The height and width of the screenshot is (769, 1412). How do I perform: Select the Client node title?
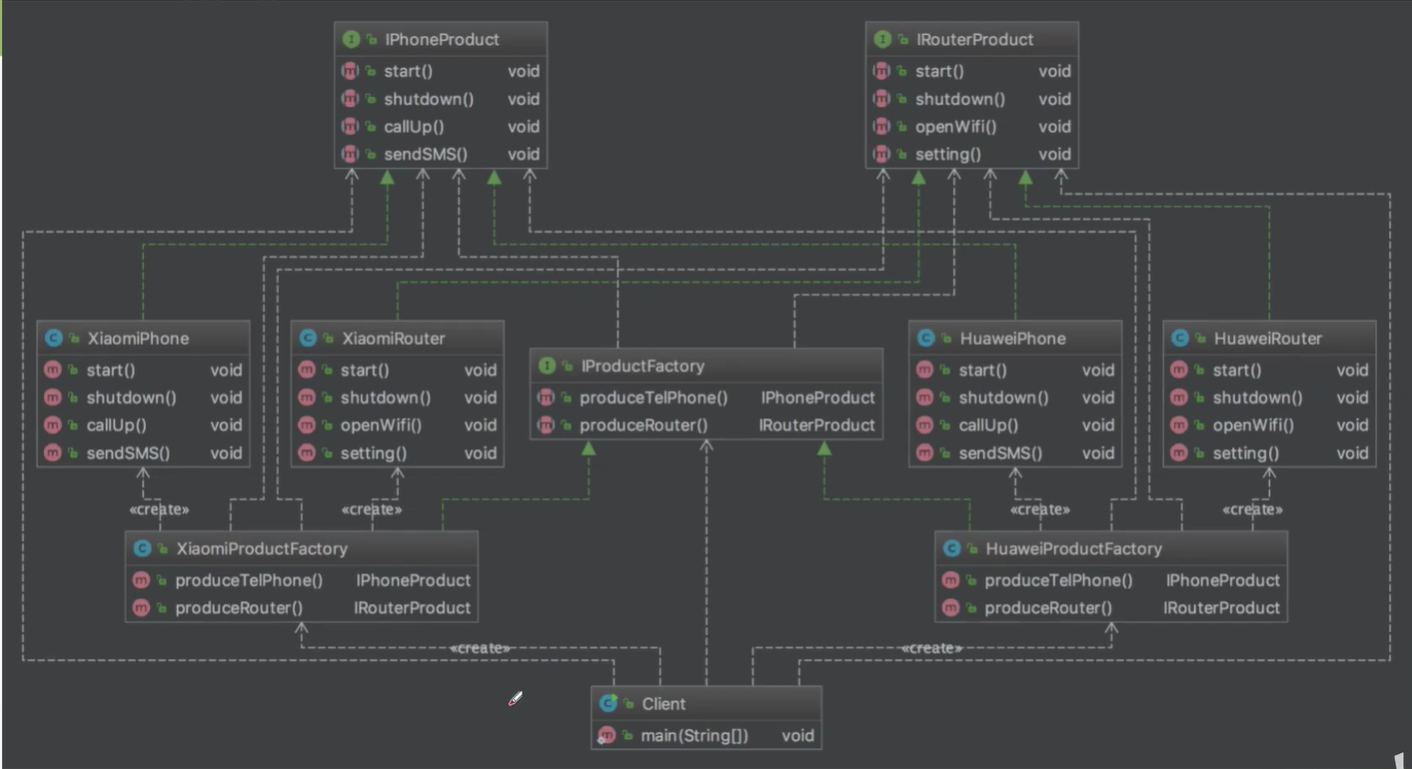664,704
